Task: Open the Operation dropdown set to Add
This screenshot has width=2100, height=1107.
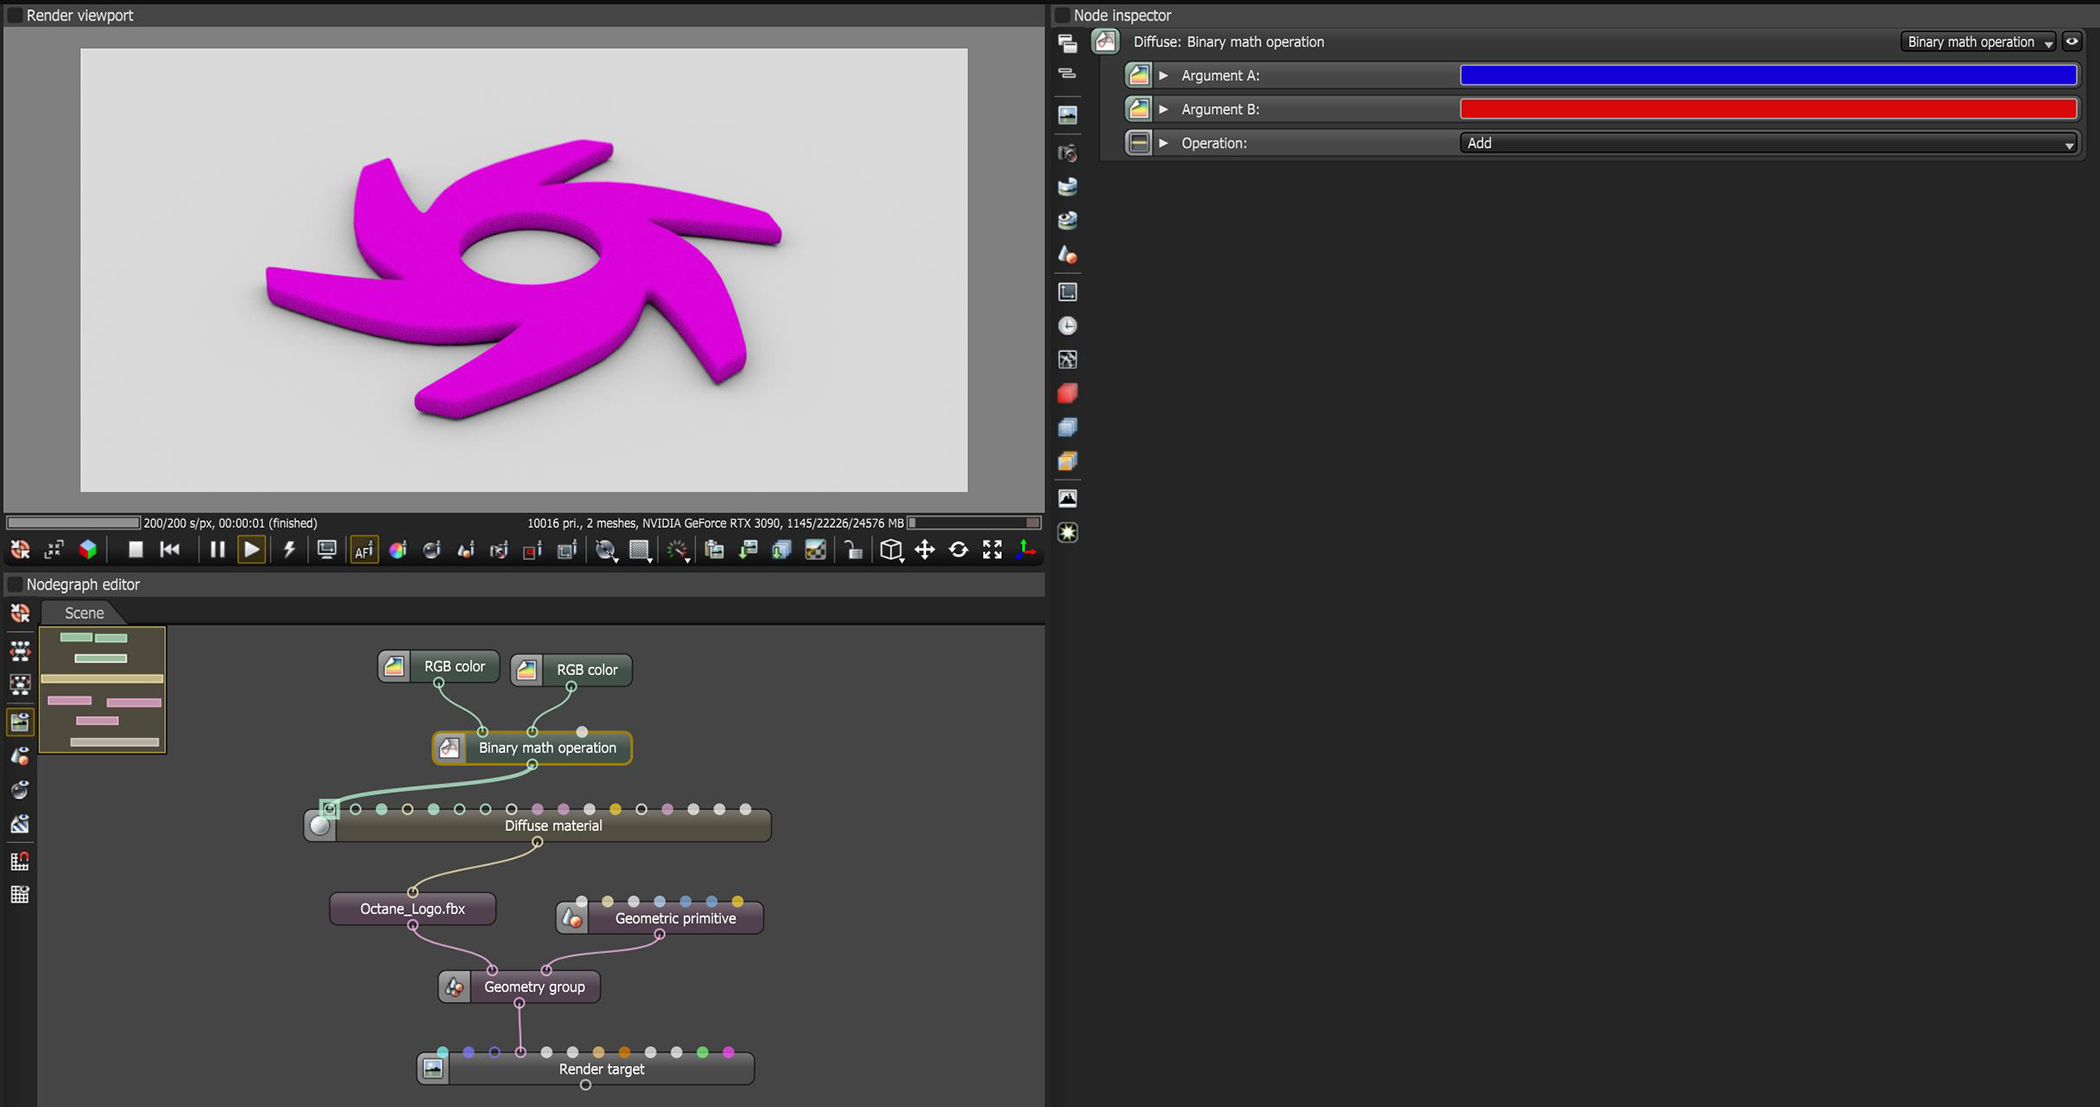Action: [1768, 143]
